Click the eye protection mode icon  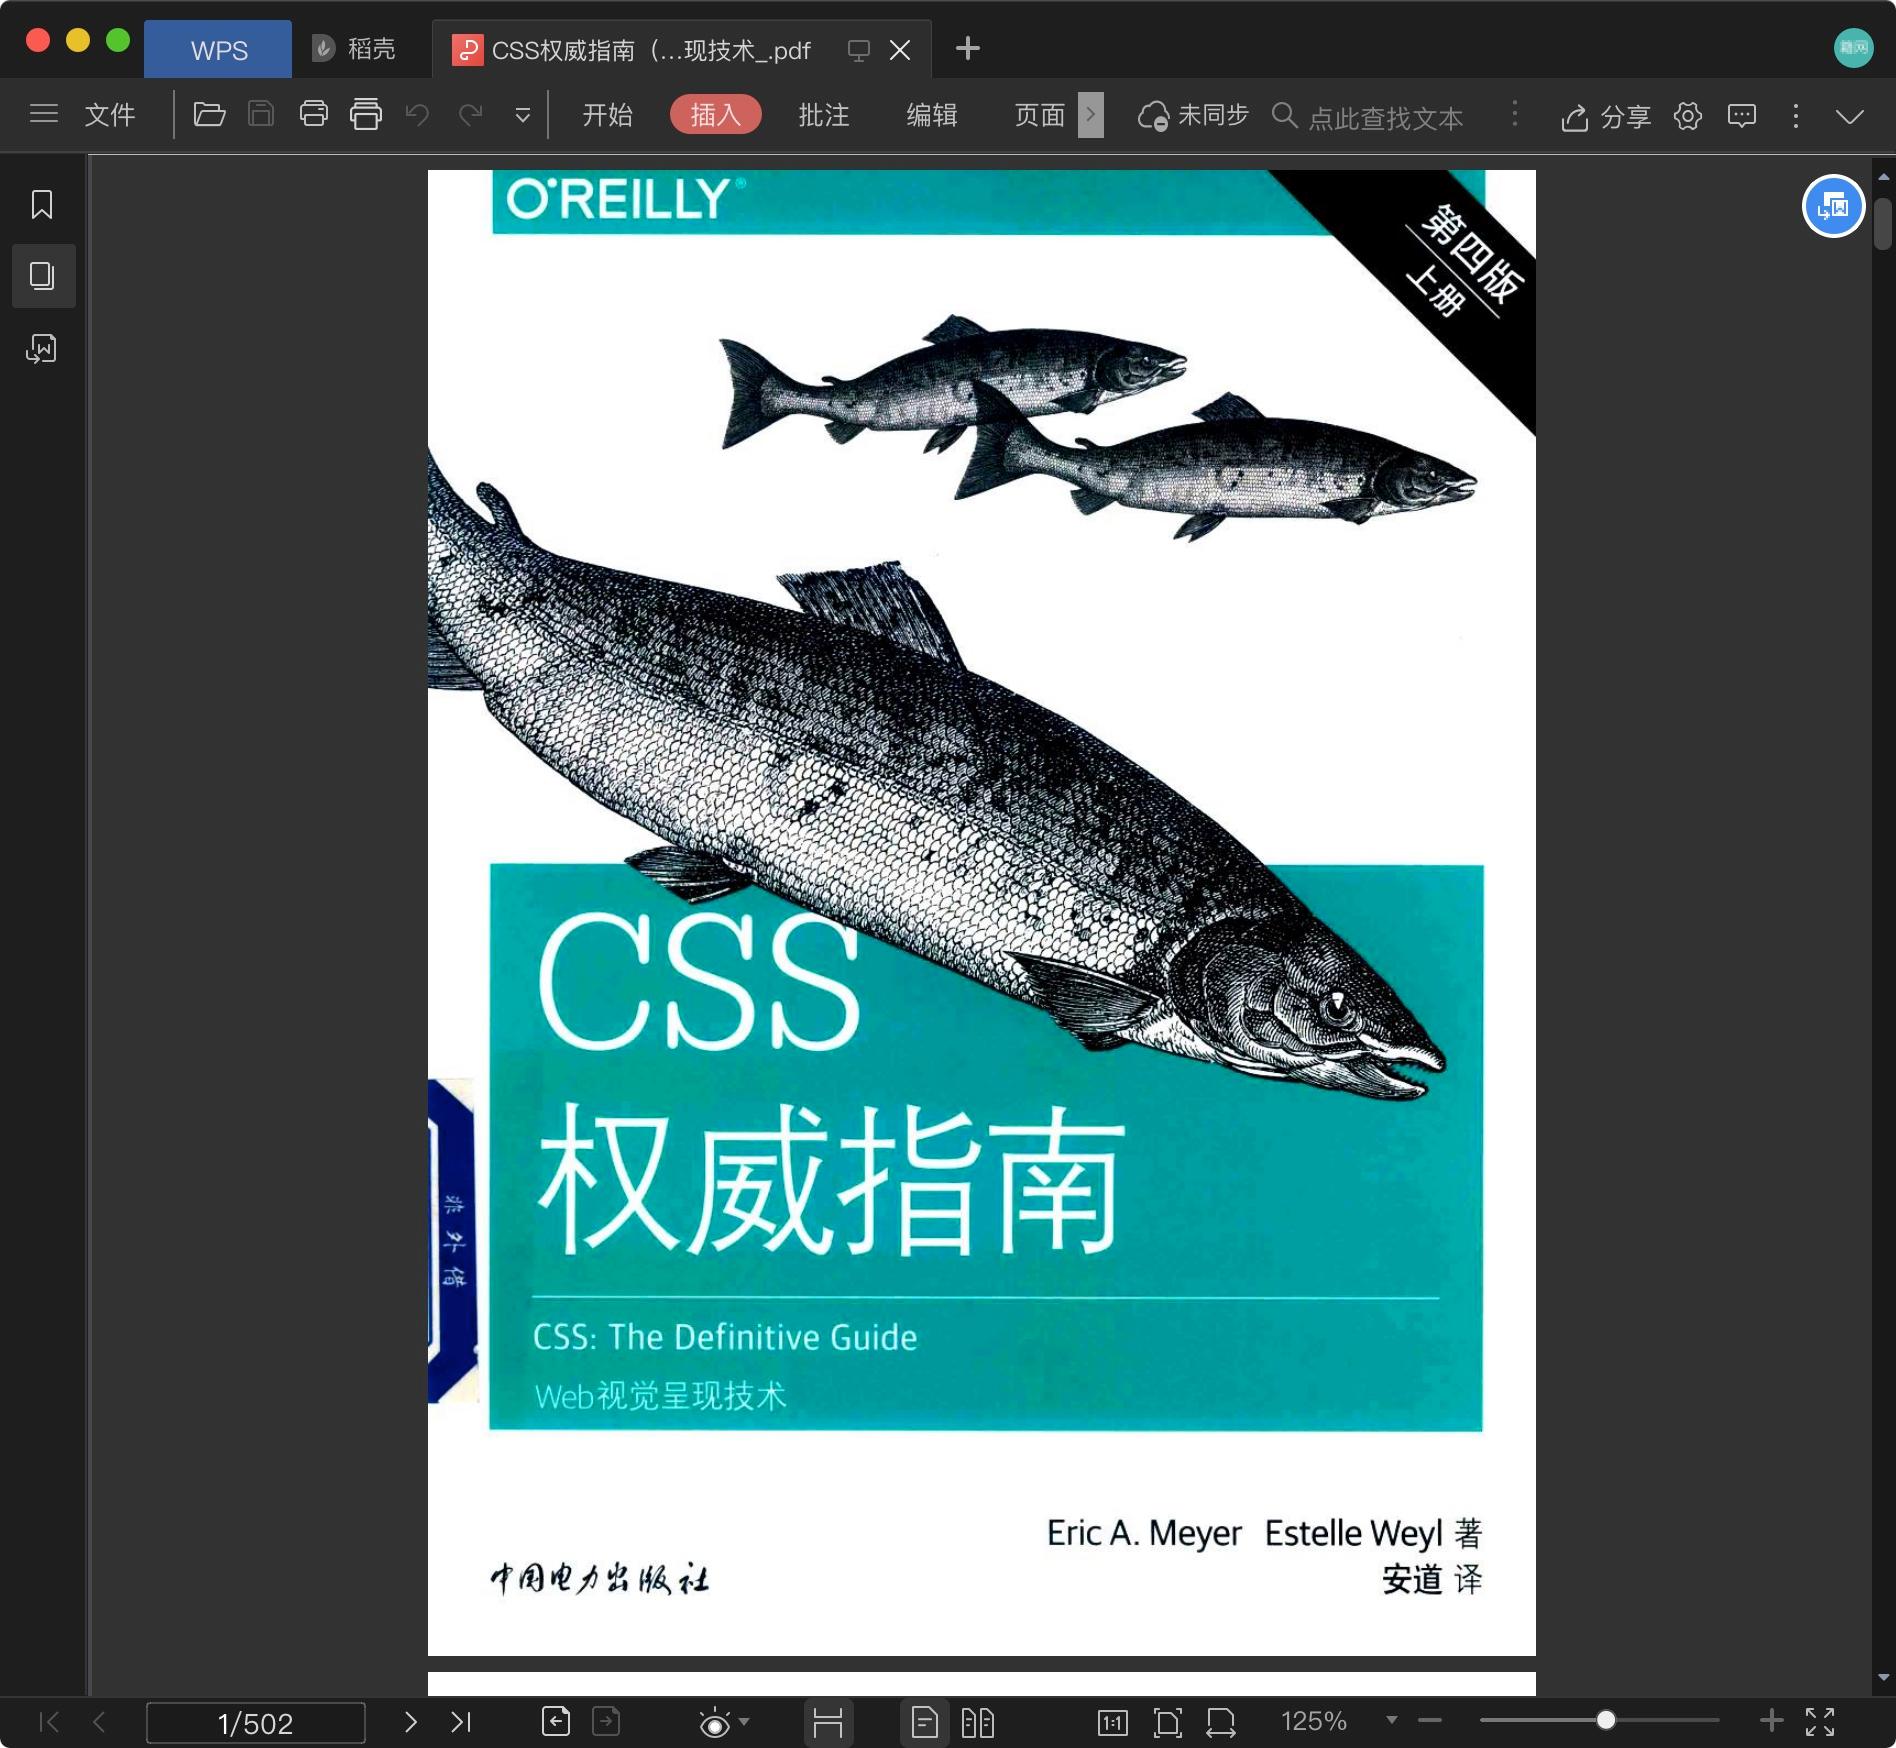[714, 1723]
